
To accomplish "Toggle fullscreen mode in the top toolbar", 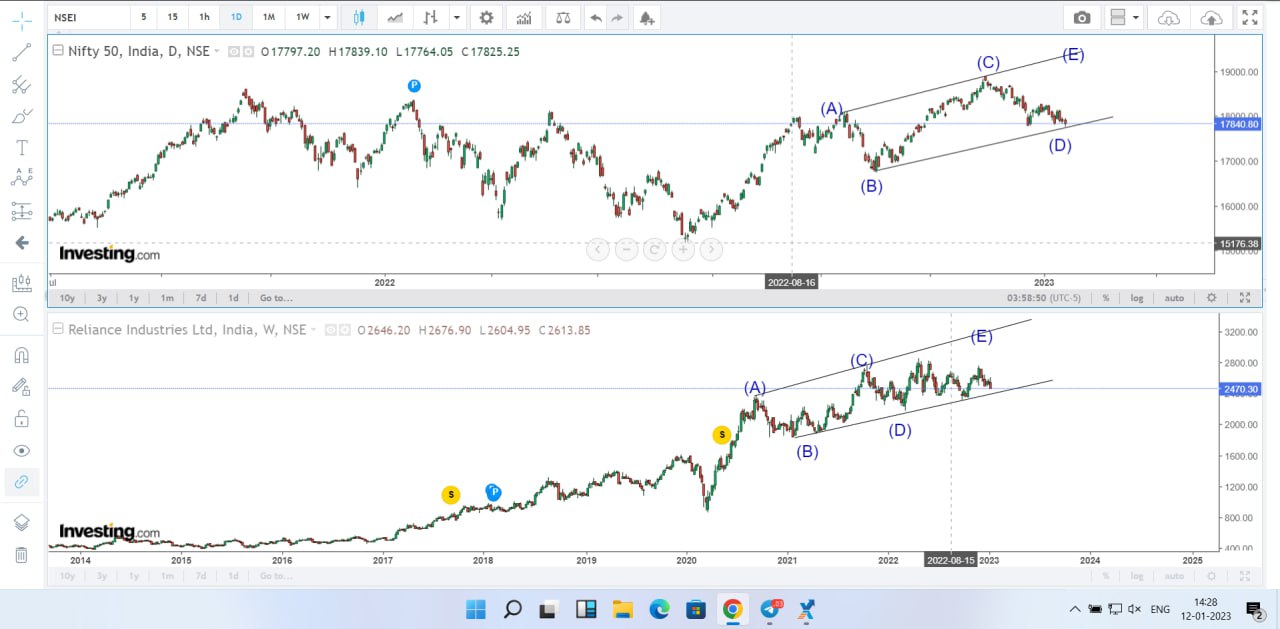I will [1249, 17].
